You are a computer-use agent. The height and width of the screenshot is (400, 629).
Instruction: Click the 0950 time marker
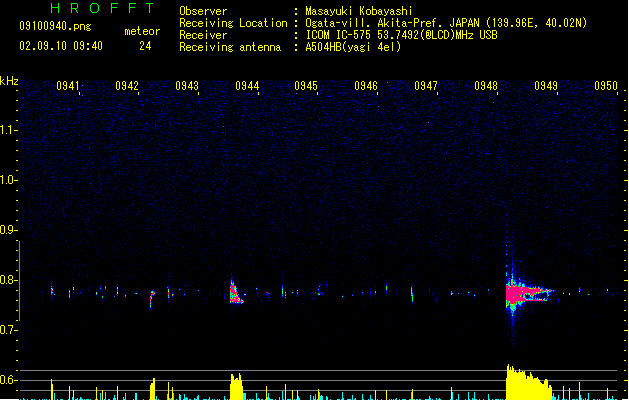tap(606, 86)
